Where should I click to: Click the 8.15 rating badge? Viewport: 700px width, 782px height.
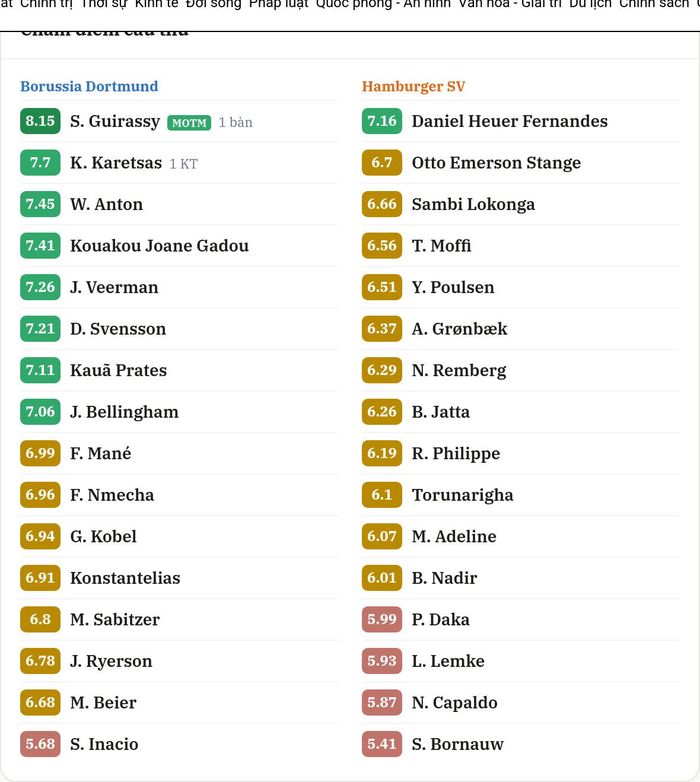point(40,121)
